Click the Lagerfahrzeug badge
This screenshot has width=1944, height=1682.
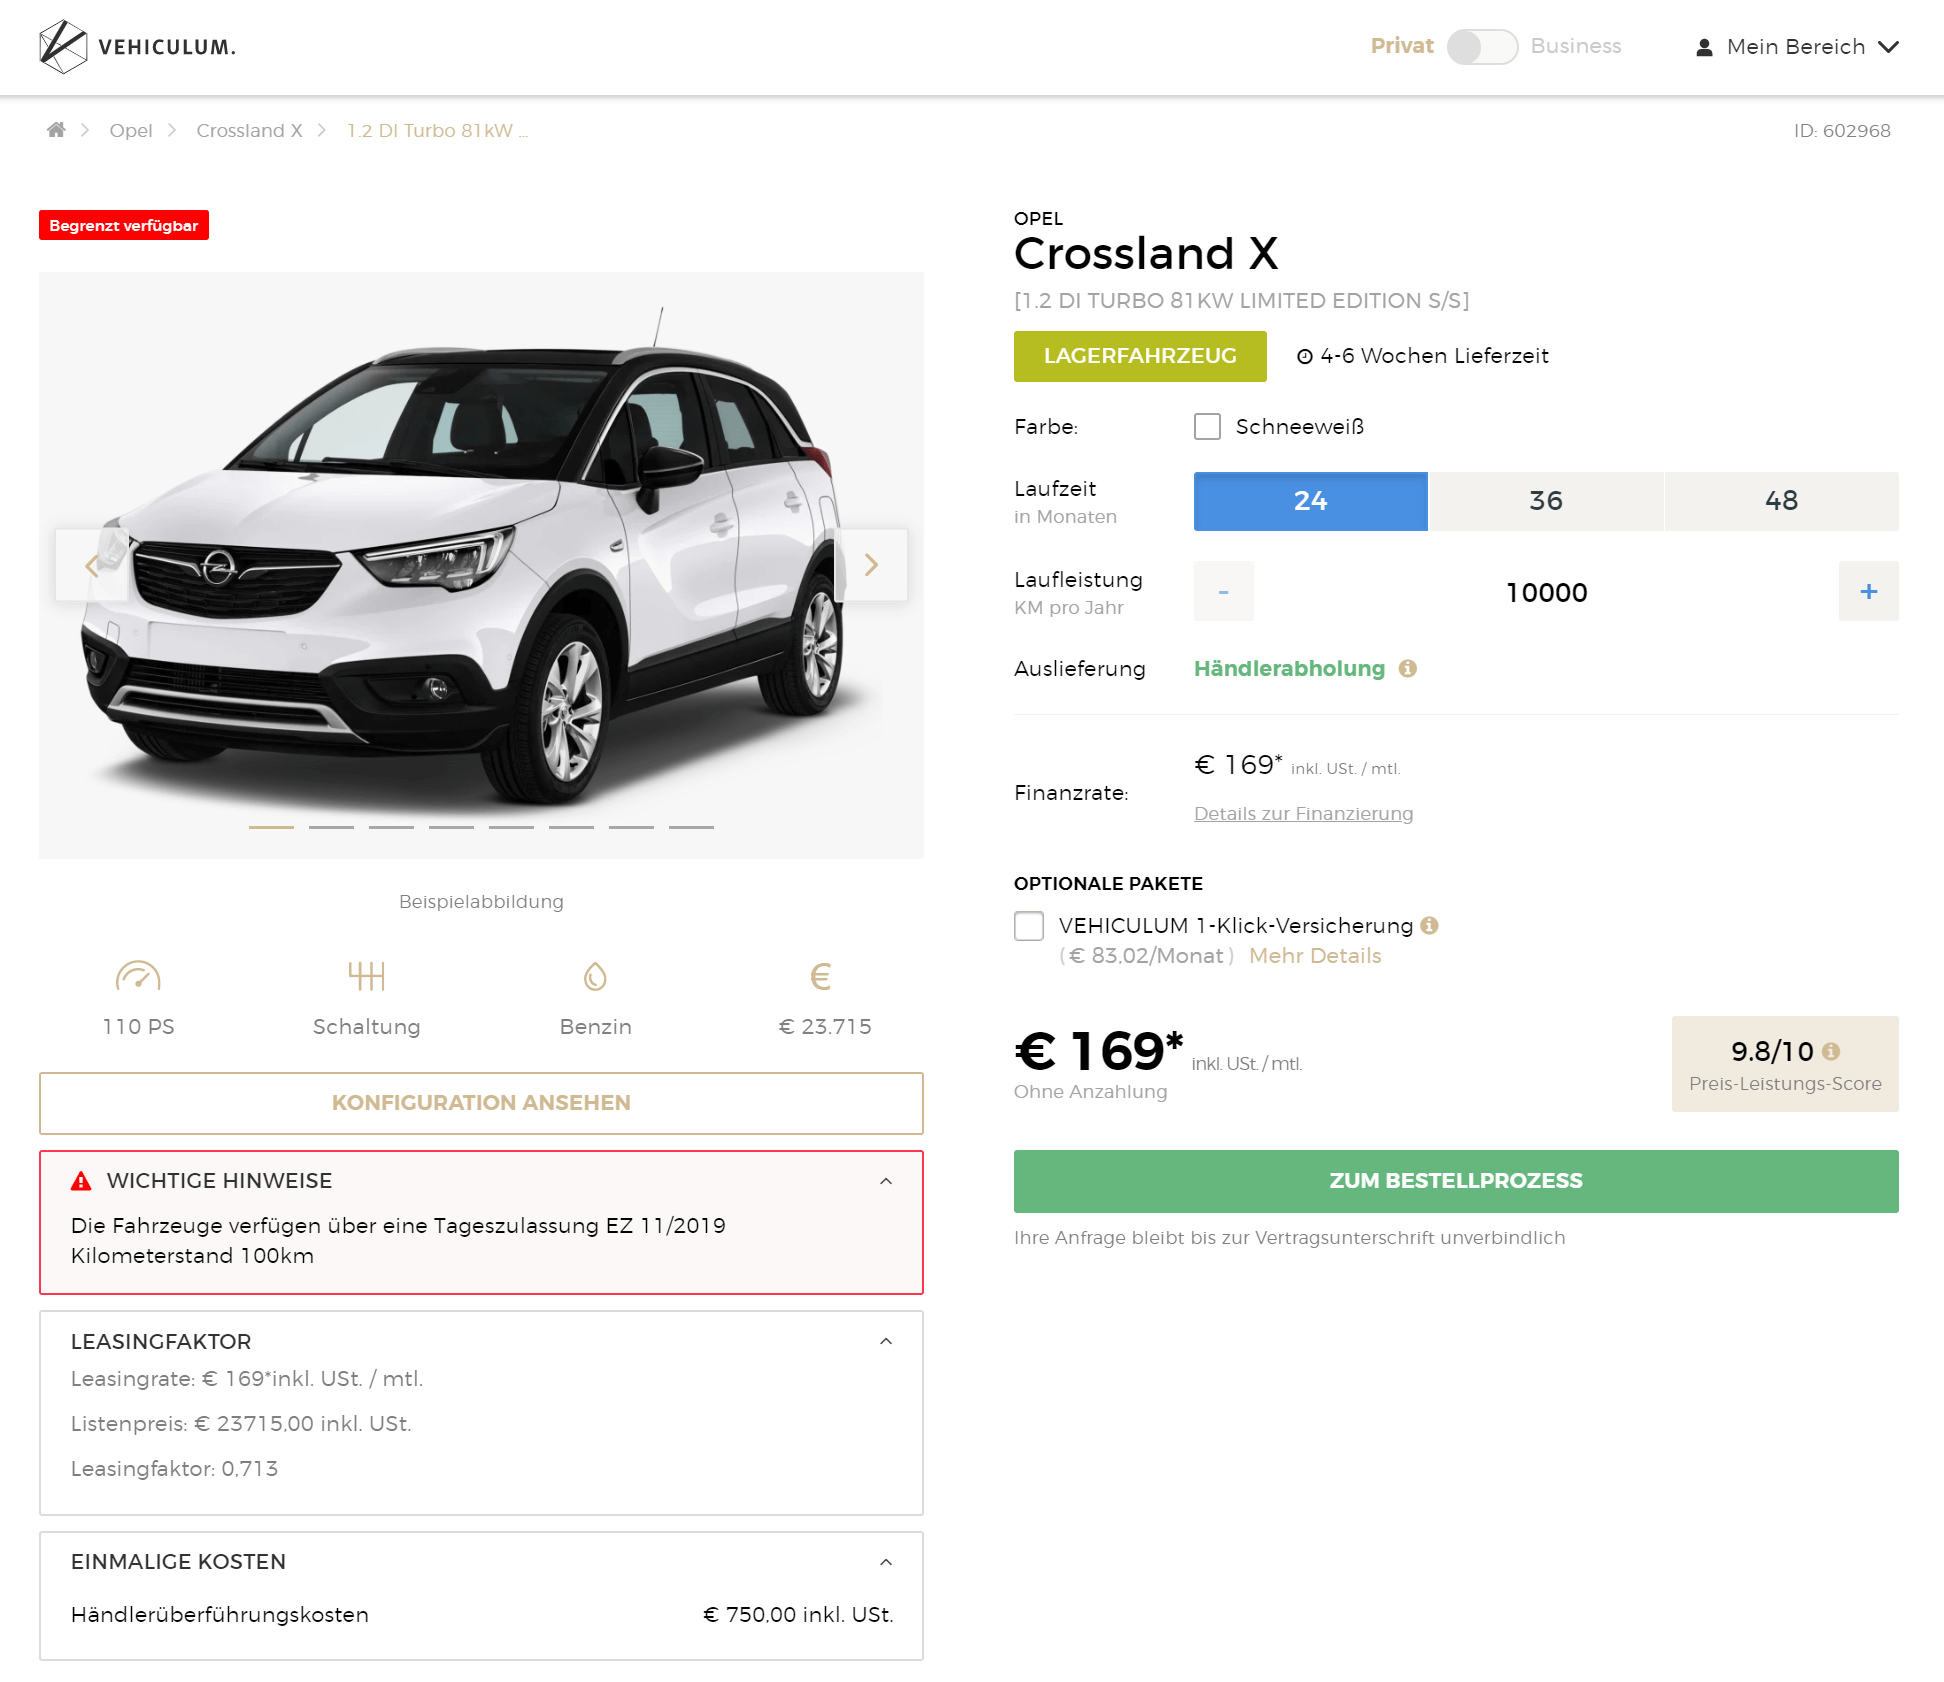tap(1140, 356)
